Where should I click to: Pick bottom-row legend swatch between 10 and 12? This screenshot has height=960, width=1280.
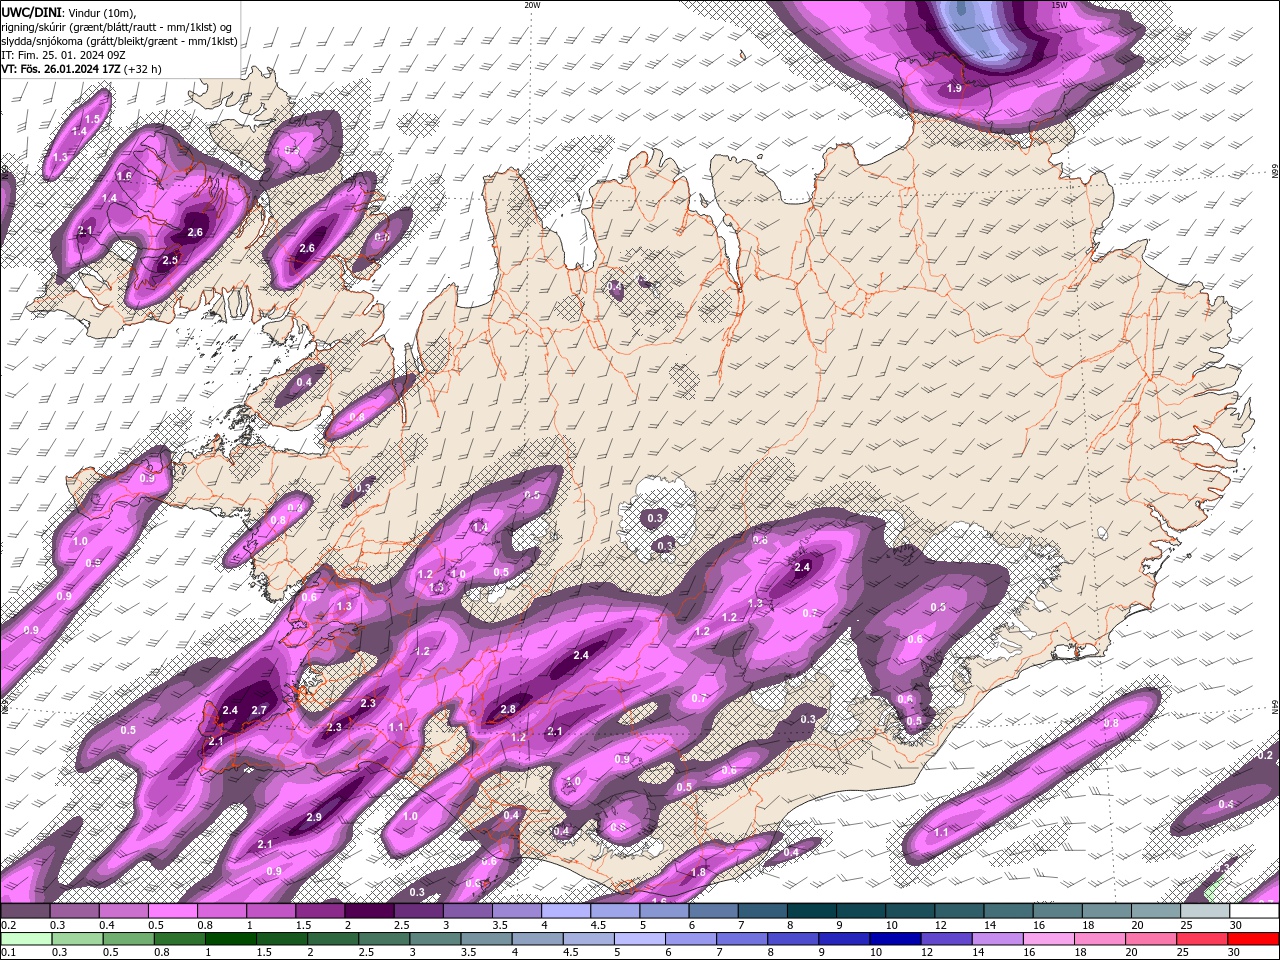(x=895, y=938)
